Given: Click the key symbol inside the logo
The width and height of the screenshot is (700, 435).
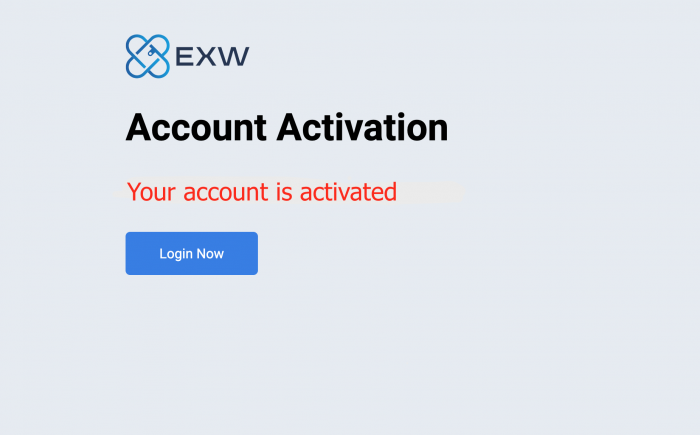Looking at the screenshot, I should (x=152, y=52).
